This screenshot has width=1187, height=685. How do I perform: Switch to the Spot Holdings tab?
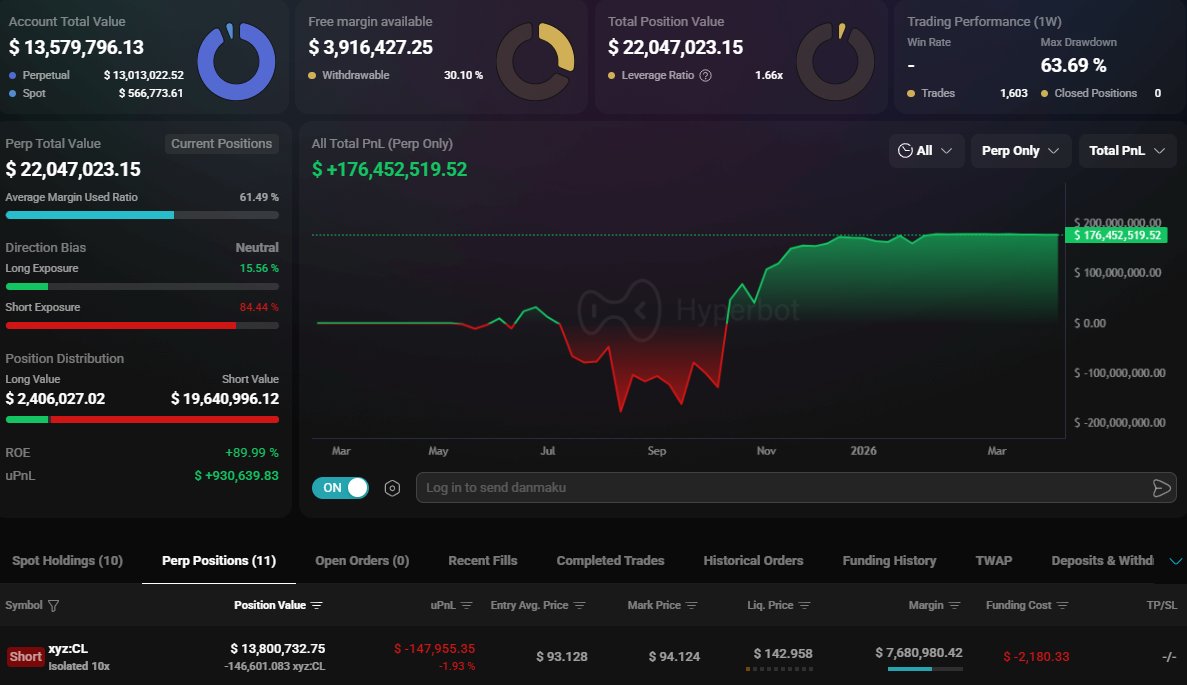point(66,560)
